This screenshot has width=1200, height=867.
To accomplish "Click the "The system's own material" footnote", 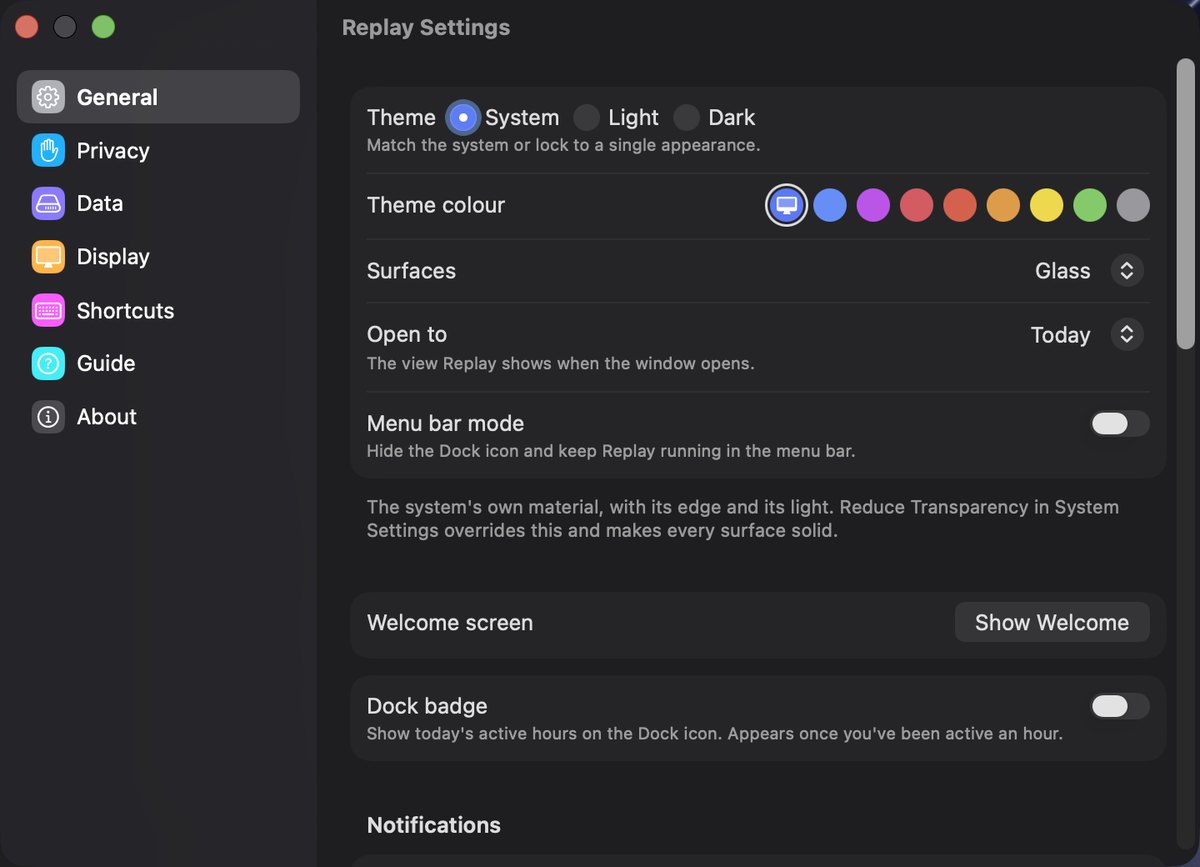I will tap(743, 519).
